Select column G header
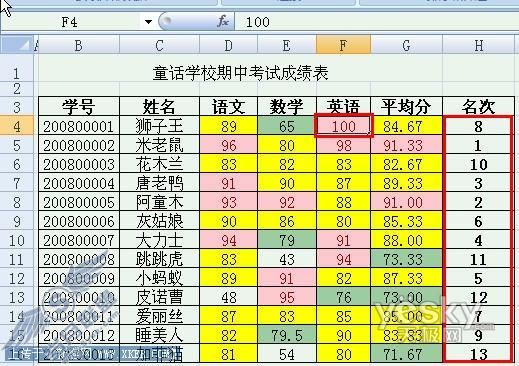The image size is (519, 366). (x=406, y=45)
